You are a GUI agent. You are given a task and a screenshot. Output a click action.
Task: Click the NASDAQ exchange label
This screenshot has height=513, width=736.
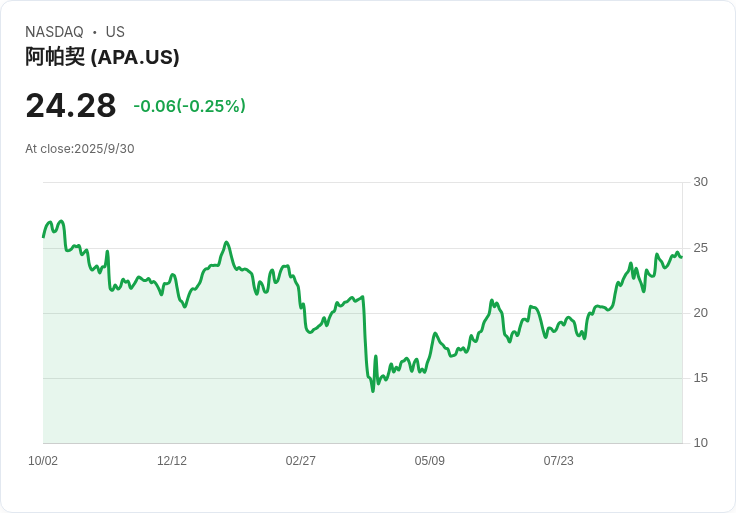54,32
